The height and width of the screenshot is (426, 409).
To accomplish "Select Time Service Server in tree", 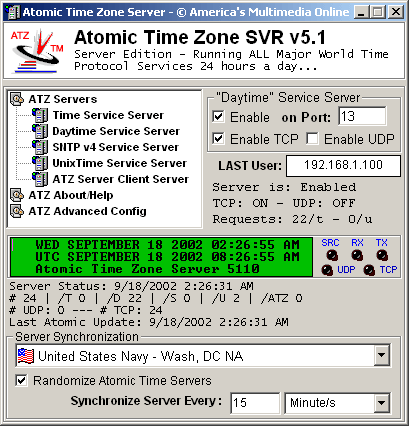I will pyautogui.click(x=108, y=115).
